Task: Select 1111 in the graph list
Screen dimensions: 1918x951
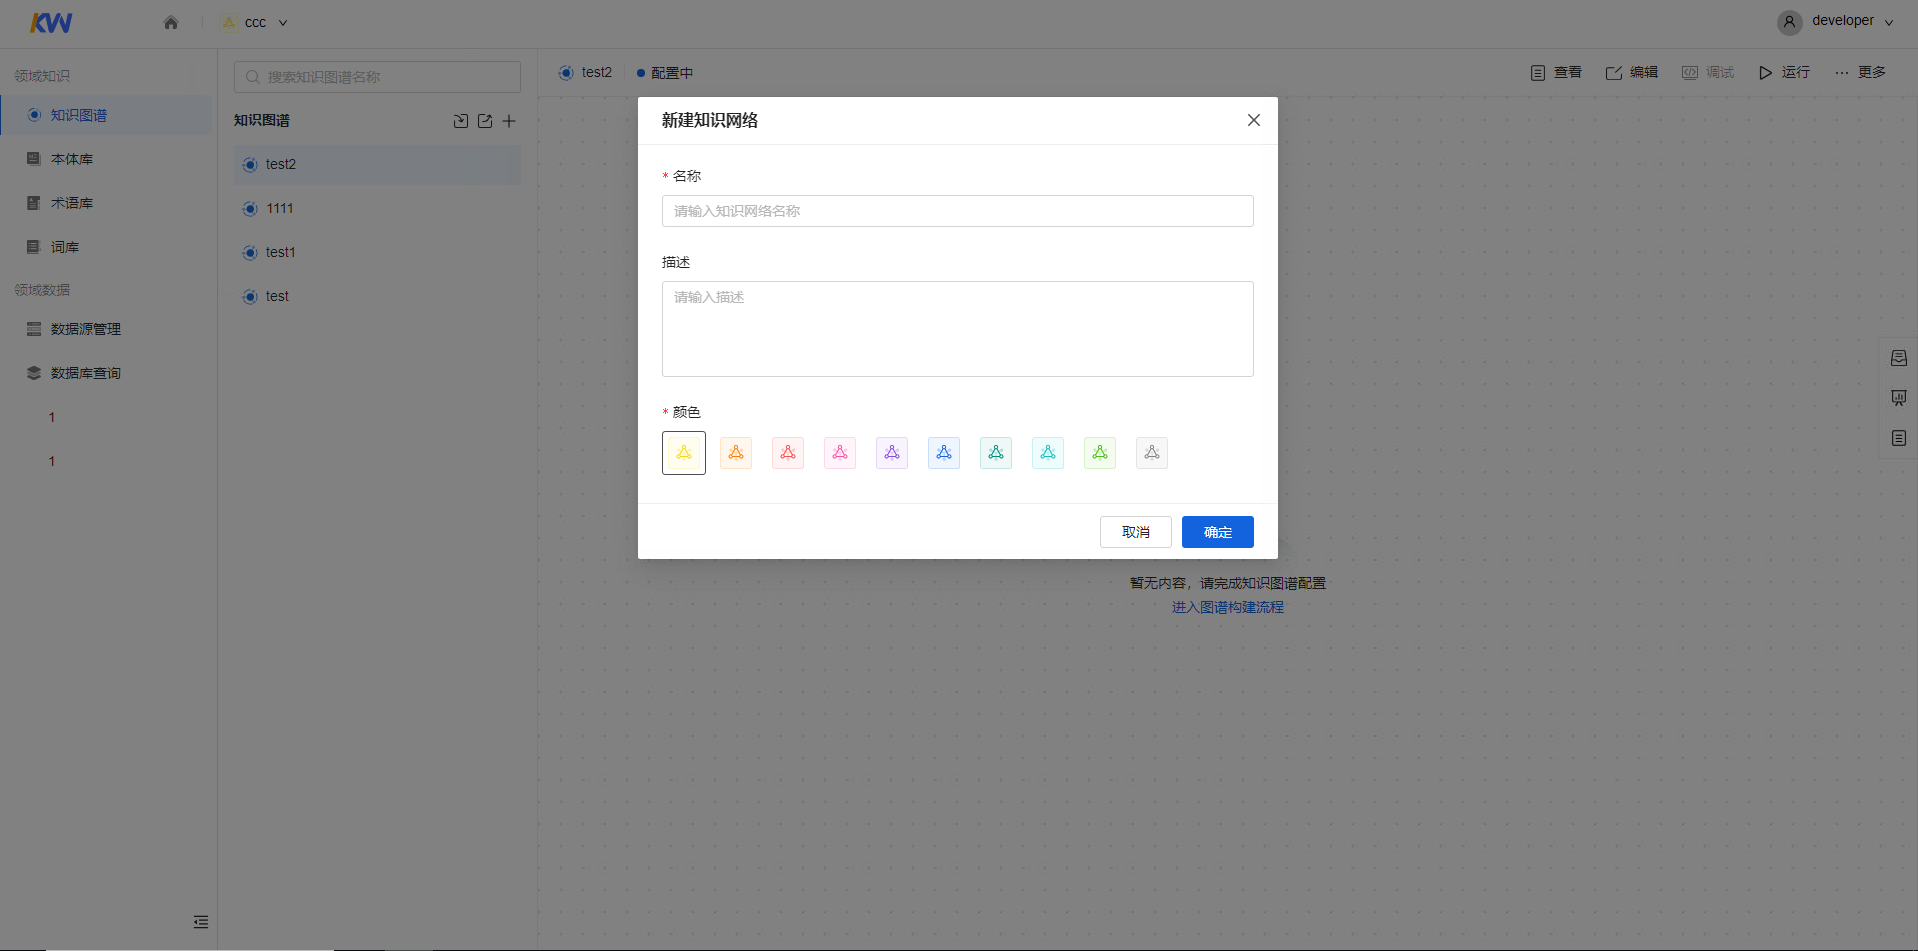Action: [377, 208]
